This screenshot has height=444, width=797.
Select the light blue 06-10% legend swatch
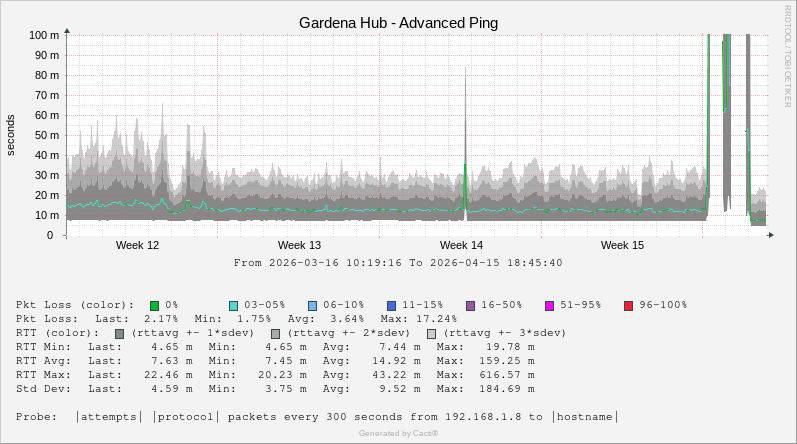click(312, 305)
